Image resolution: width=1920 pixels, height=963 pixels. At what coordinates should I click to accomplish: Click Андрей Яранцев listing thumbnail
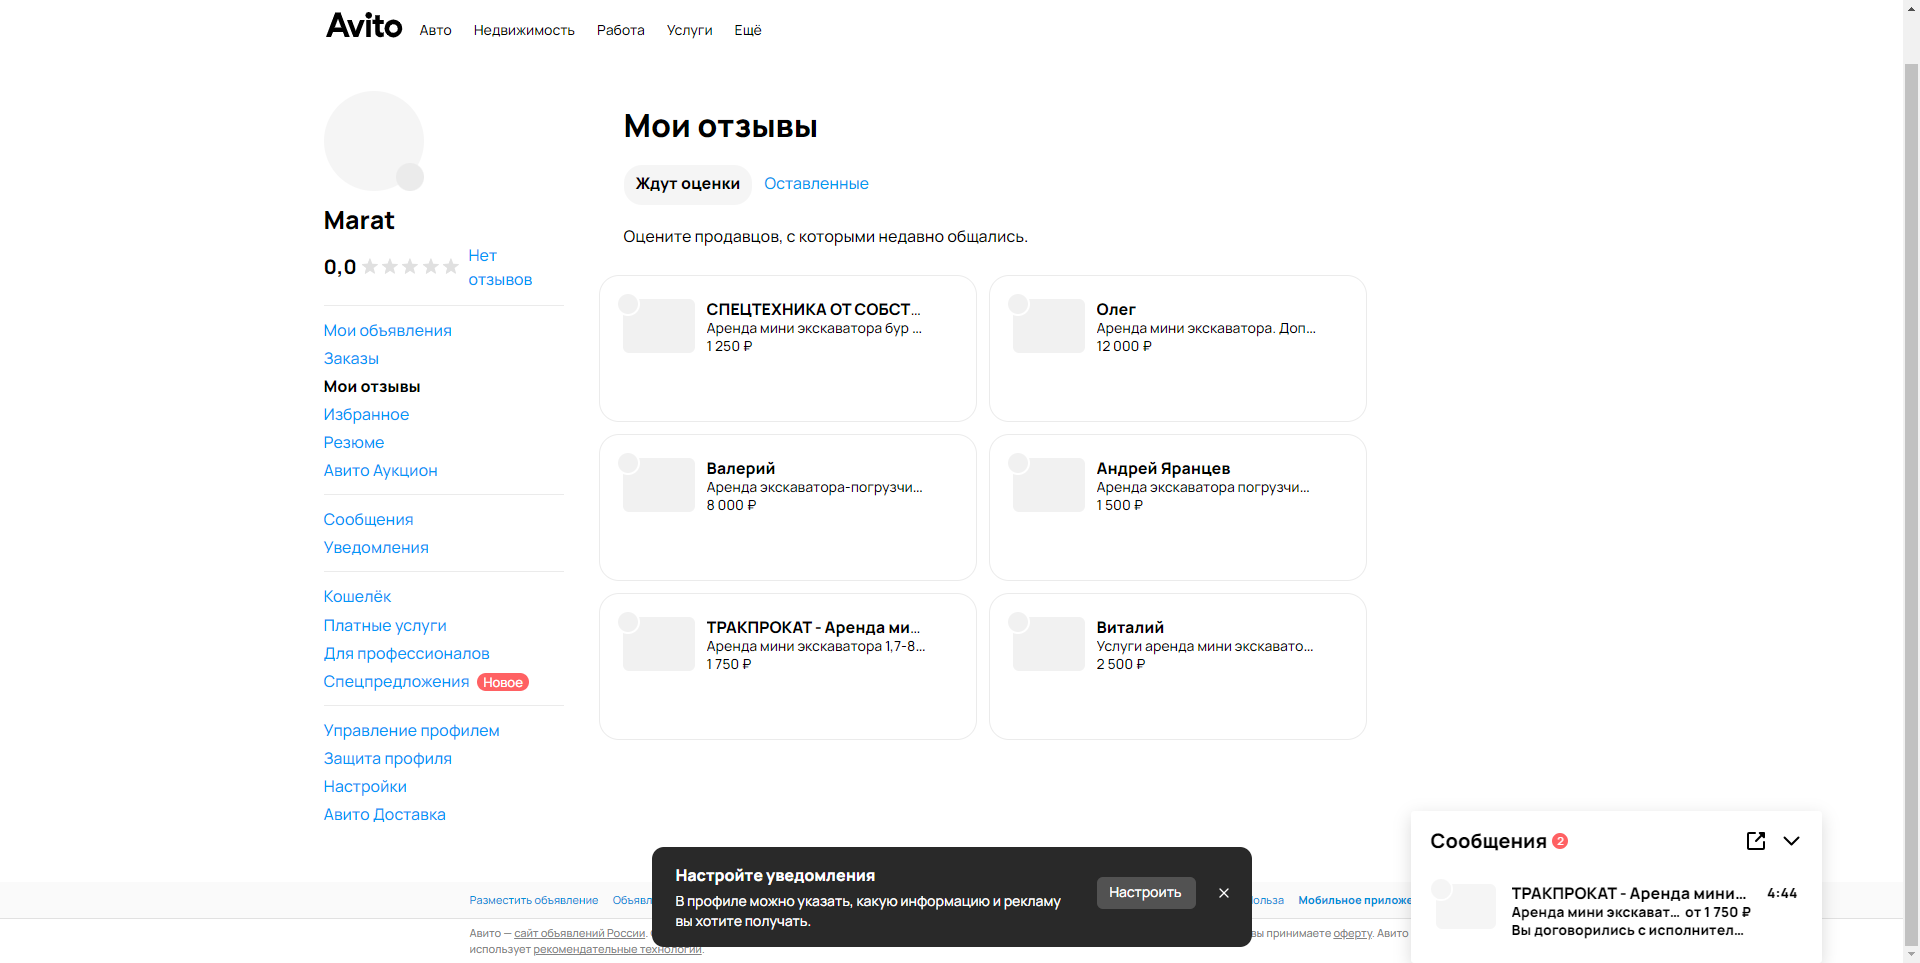(x=1048, y=485)
